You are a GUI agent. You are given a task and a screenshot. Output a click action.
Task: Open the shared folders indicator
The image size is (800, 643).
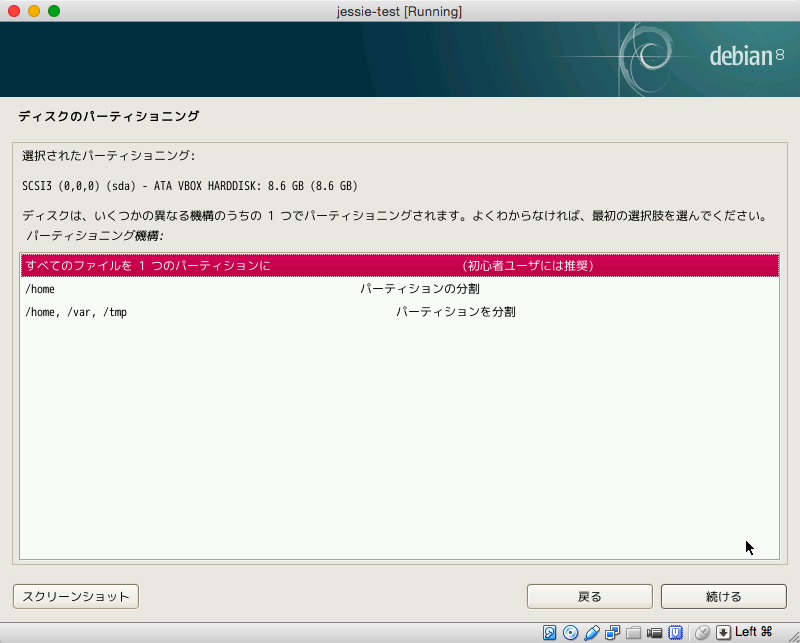pyautogui.click(x=633, y=633)
